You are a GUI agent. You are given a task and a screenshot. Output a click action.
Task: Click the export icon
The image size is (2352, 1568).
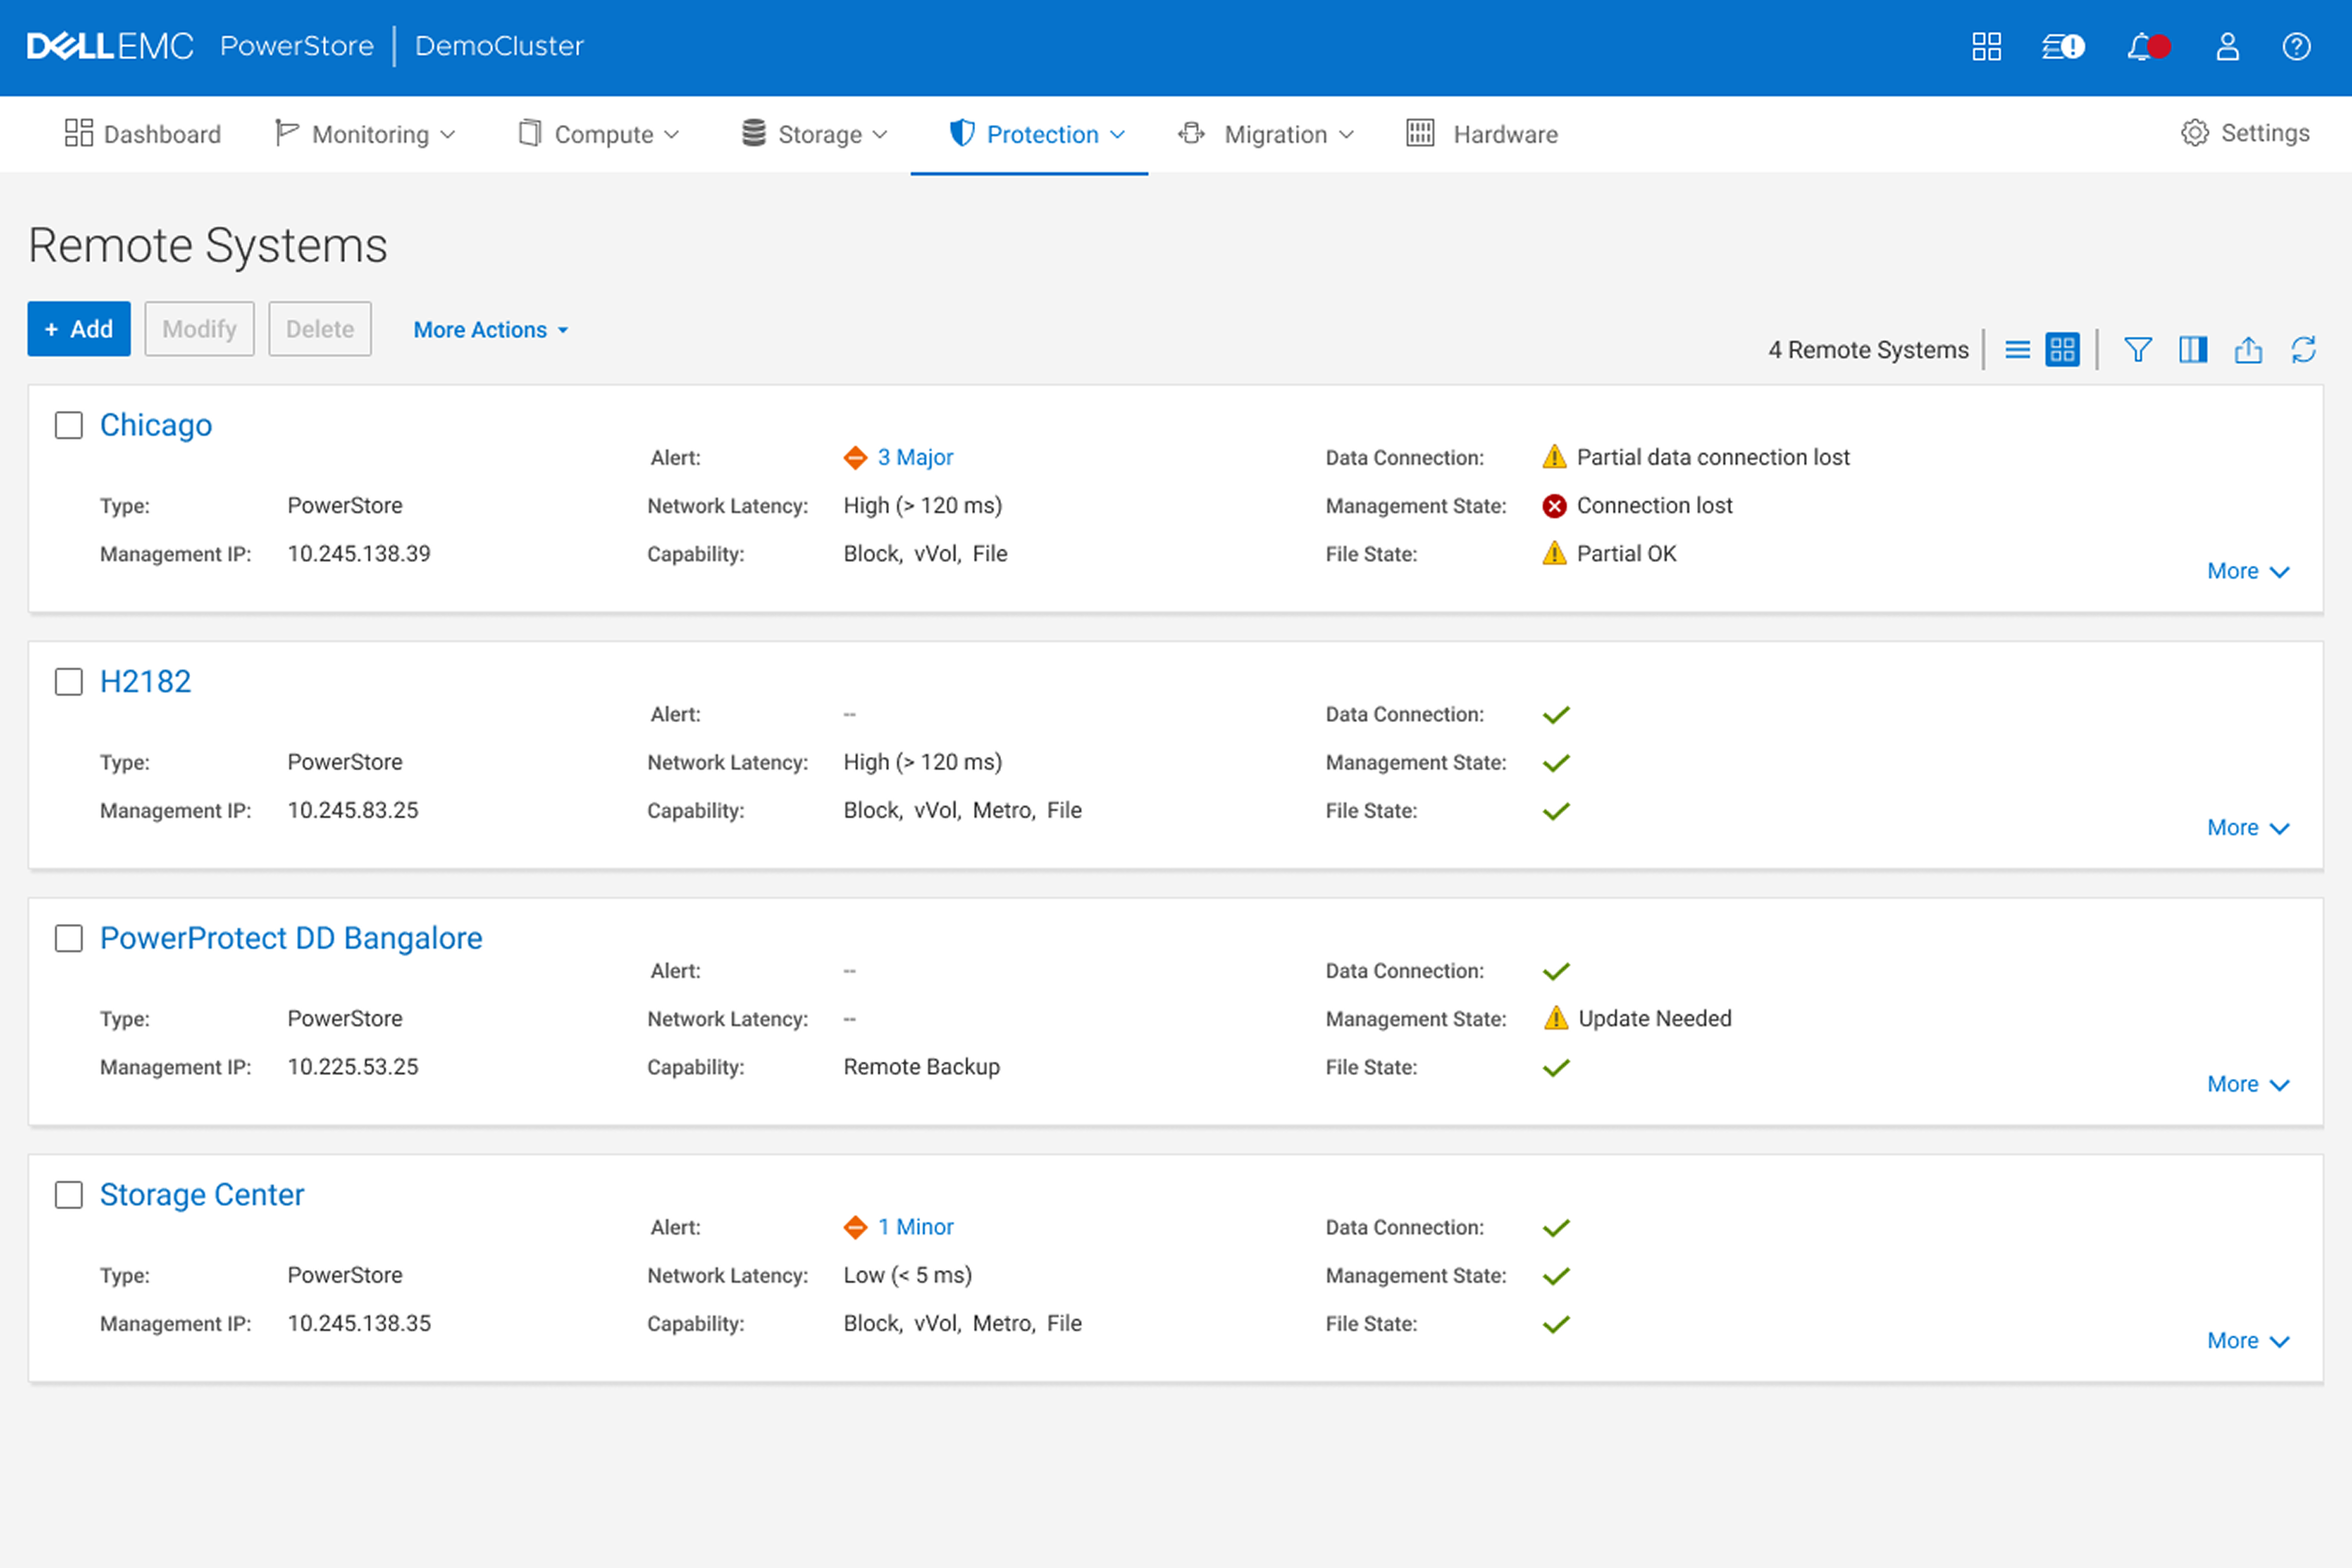(2248, 349)
